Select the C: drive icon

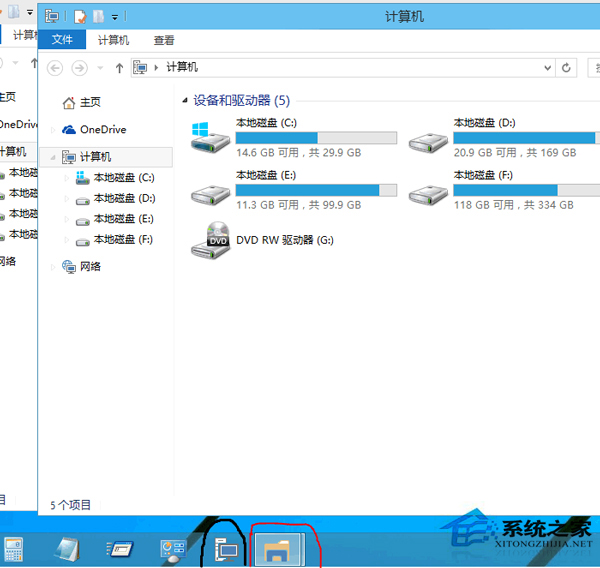click(x=210, y=138)
